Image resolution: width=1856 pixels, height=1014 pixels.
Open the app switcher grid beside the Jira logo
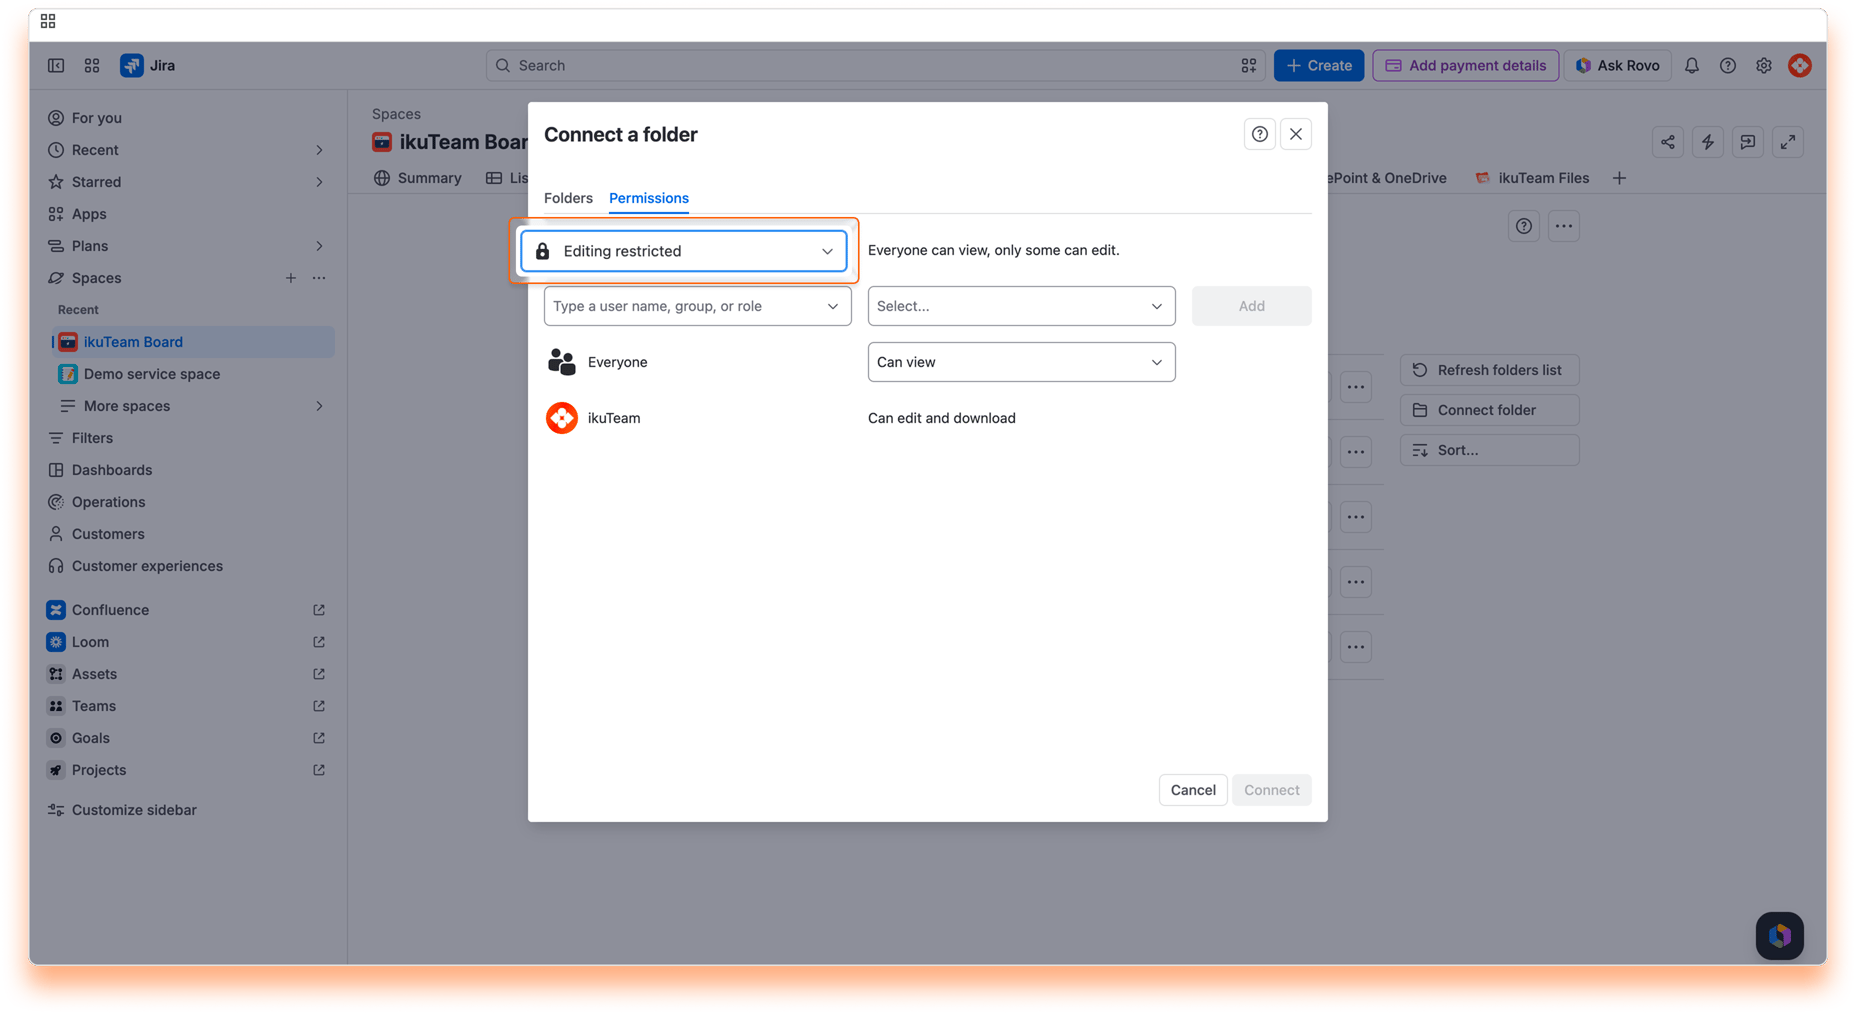[92, 66]
